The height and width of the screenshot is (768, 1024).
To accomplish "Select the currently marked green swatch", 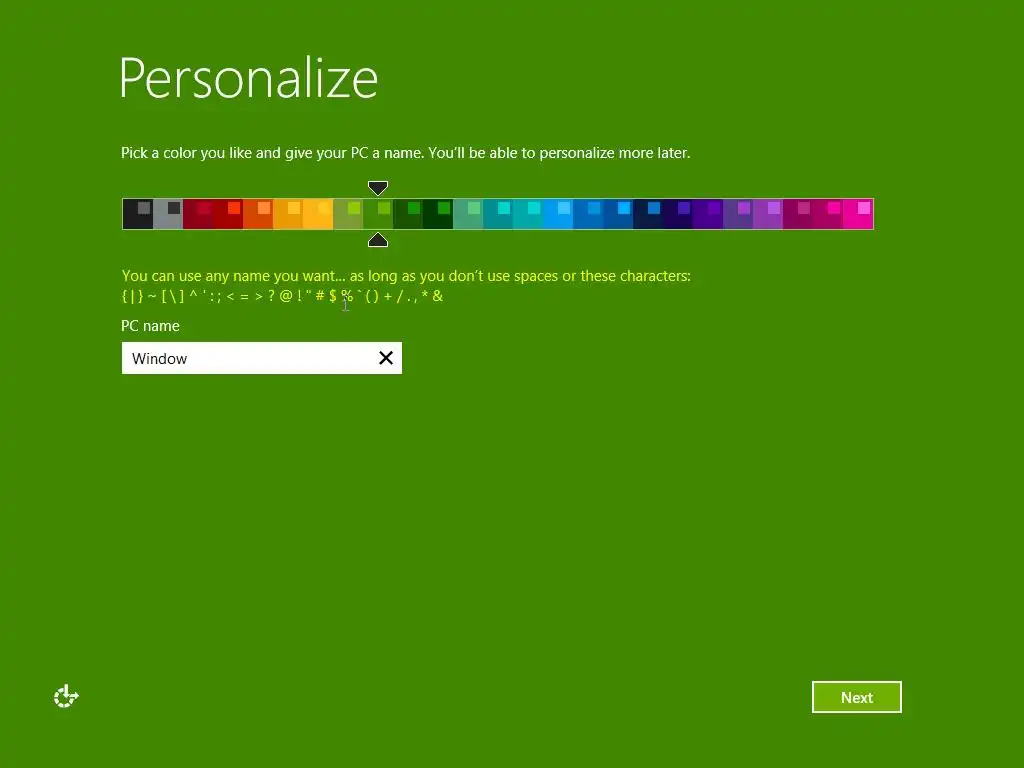I will point(378,214).
